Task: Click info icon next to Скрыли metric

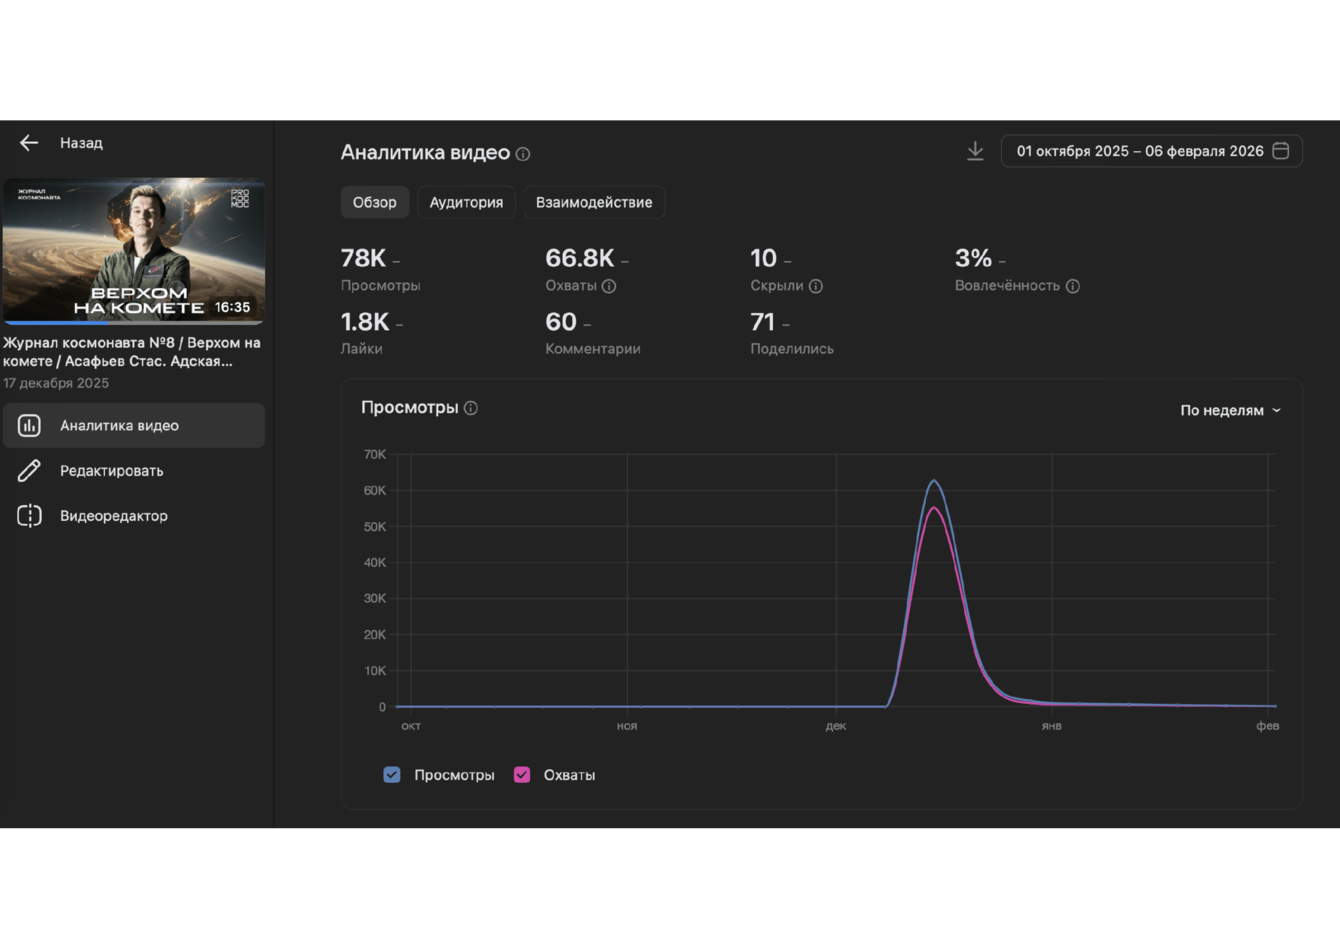Action: pyautogui.click(x=816, y=286)
